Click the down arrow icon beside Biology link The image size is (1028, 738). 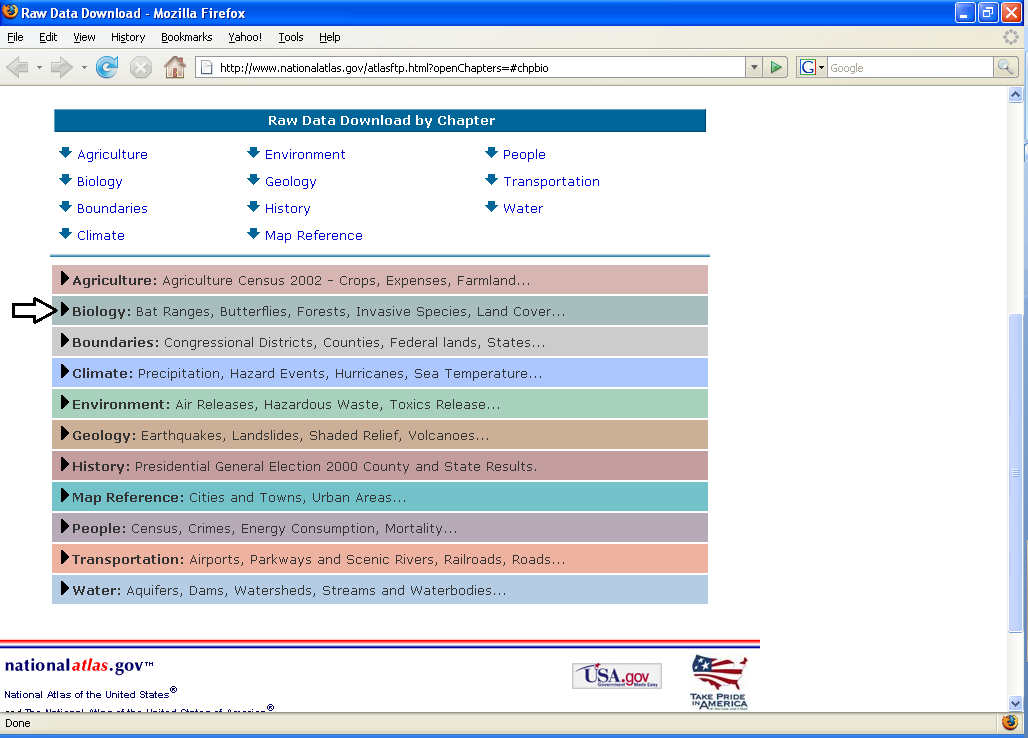(65, 180)
